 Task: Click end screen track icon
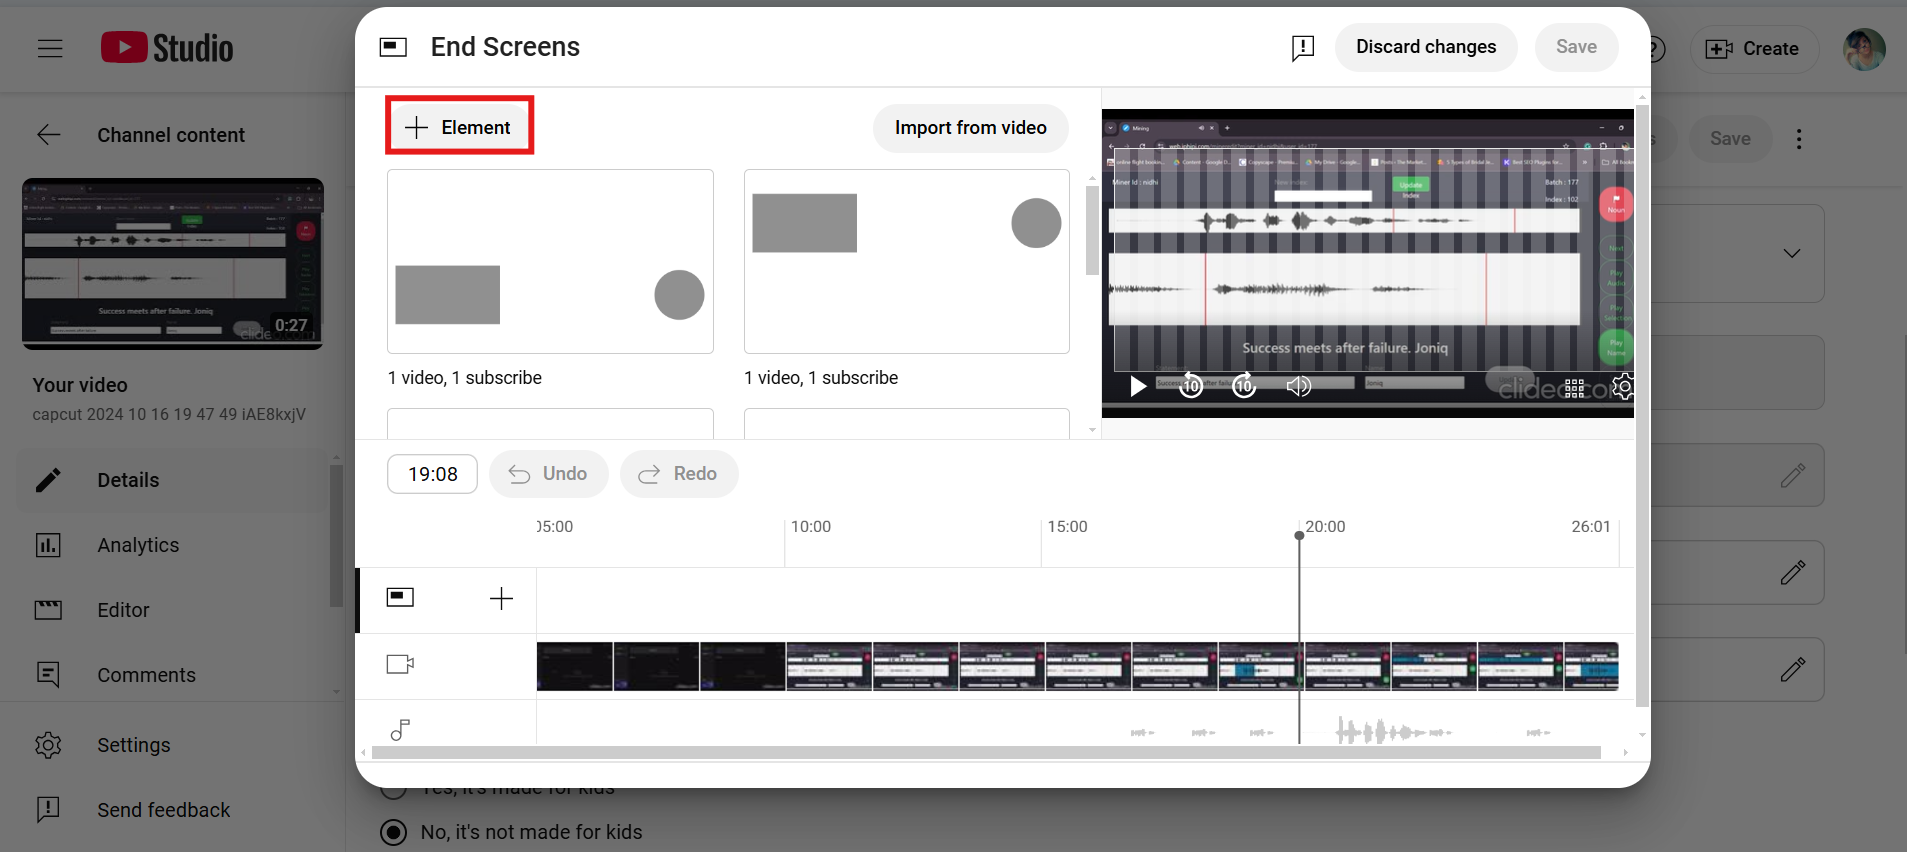400,597
